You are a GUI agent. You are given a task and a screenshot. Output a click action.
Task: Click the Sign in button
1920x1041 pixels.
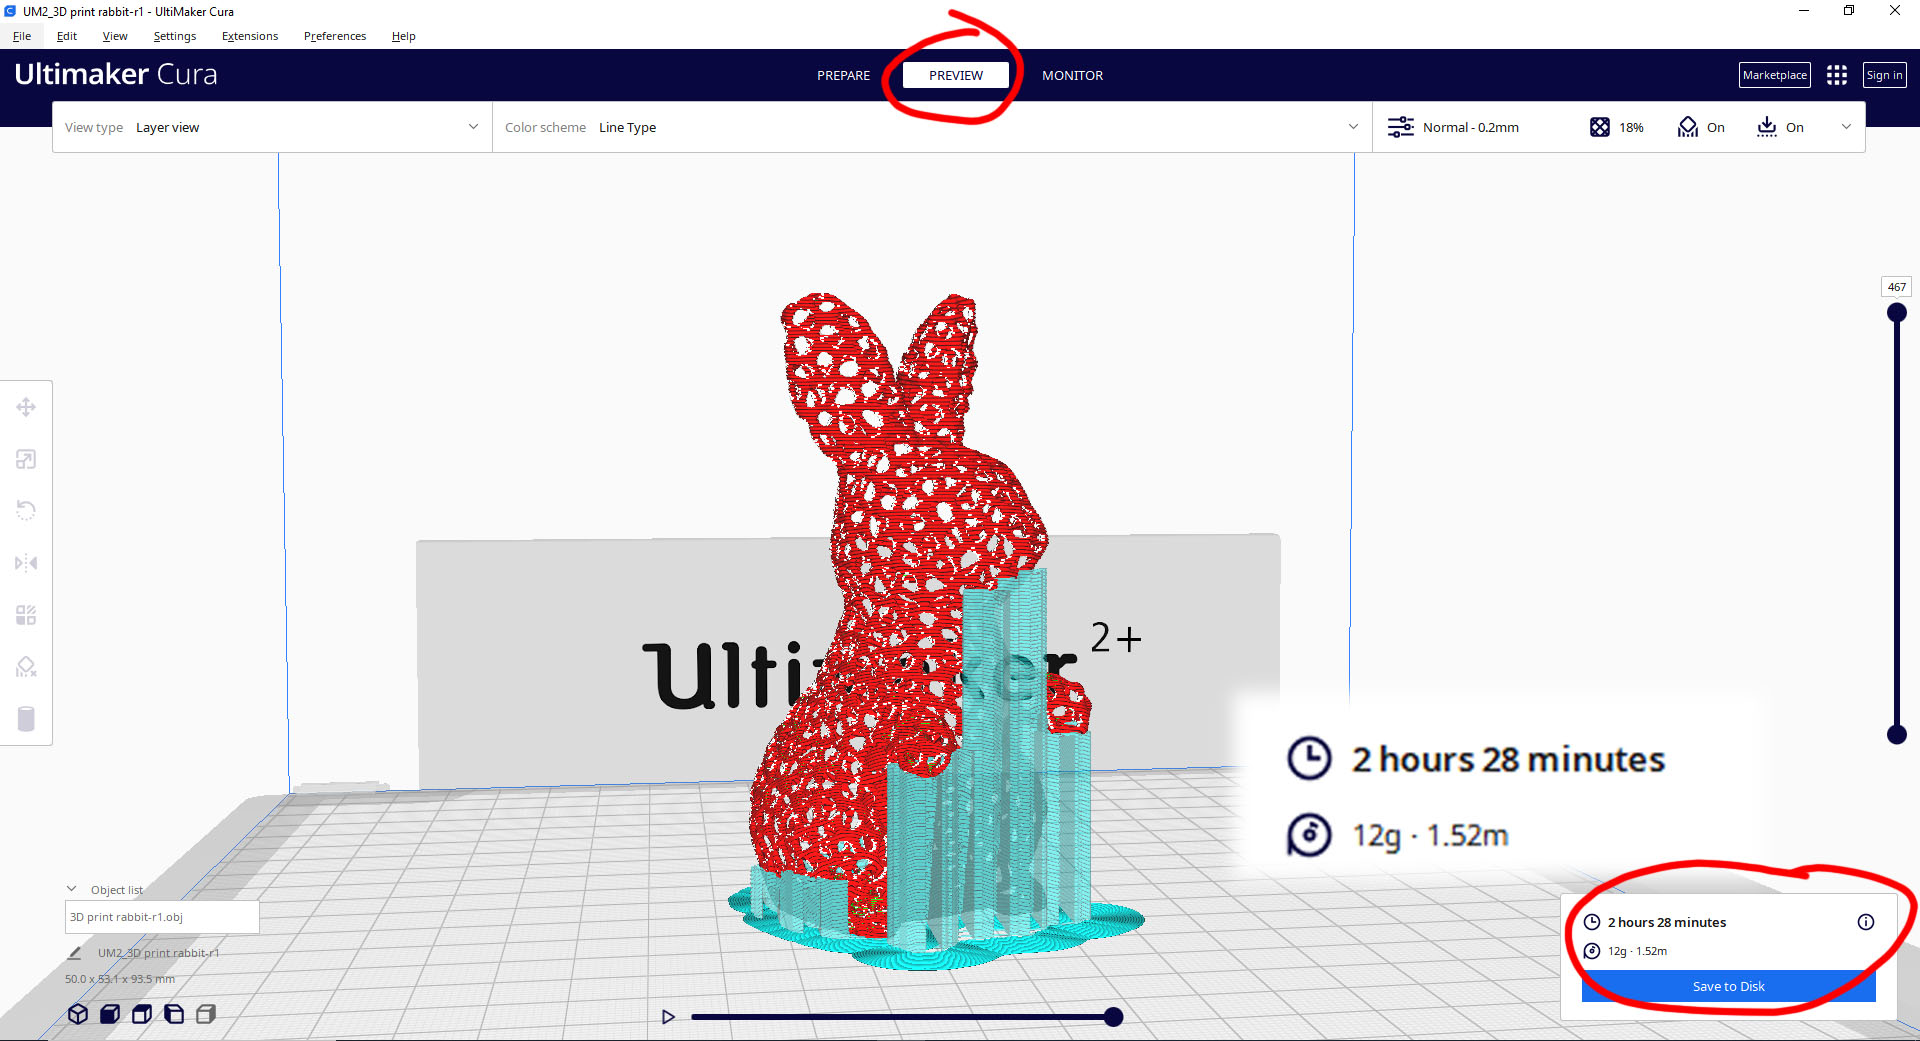[1884, 75]
